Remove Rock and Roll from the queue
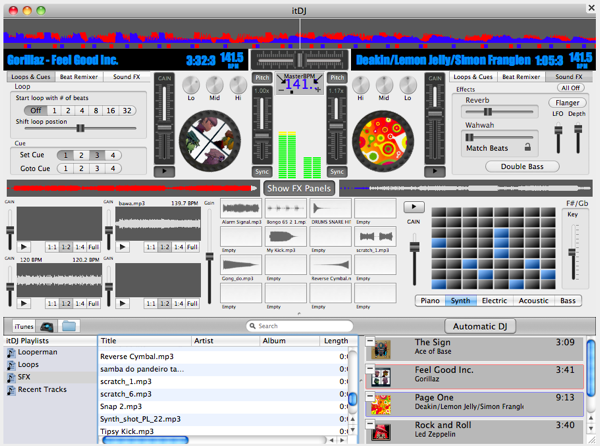 (x=370, y=424)
